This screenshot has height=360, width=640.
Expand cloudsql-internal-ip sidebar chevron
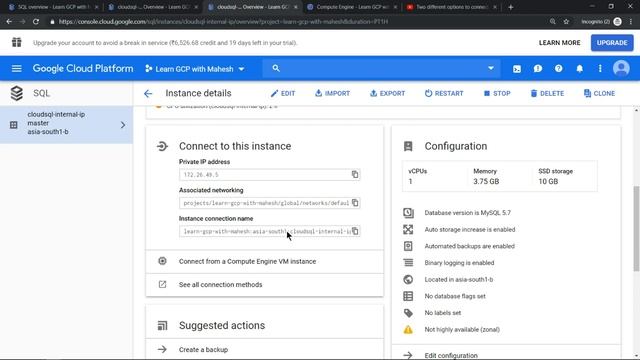[123, 125]
